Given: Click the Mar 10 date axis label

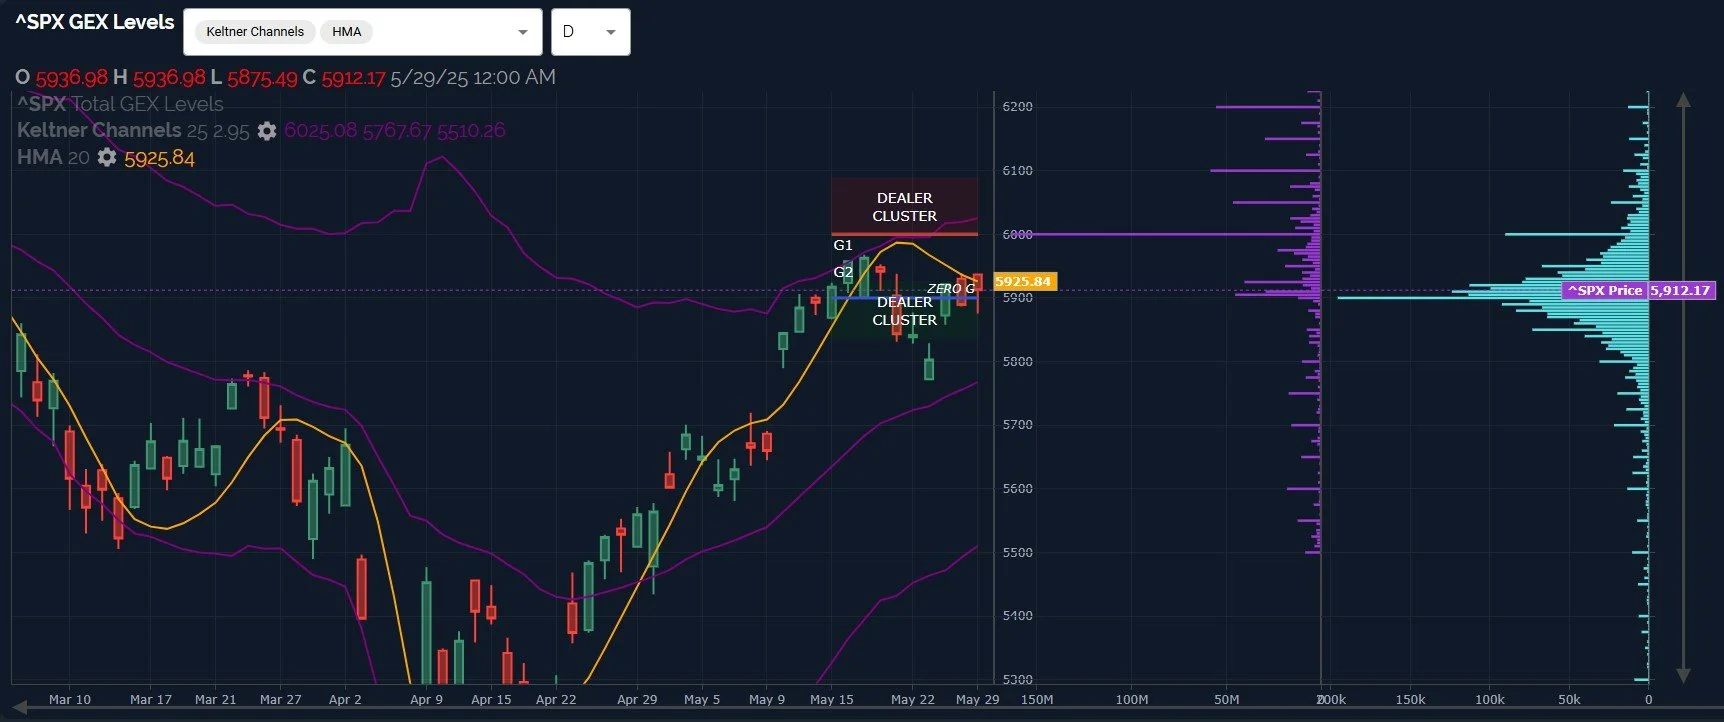Looking at the screenshot, I should click(x=70, y=699).
